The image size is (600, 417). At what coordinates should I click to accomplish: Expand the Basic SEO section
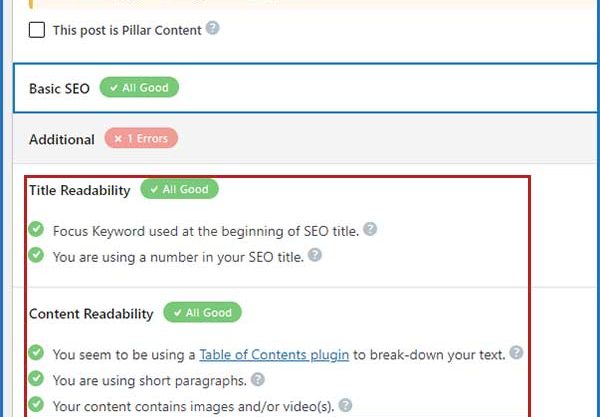(x=306, y=88)
